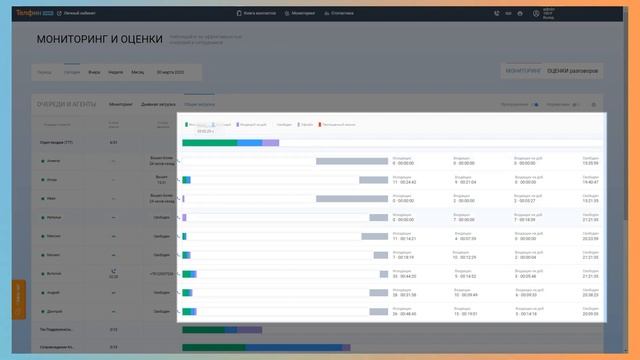Viewport: 640px width, 360px height.
Task: Select the Неделя period tab
Action: tap(116, 72)
